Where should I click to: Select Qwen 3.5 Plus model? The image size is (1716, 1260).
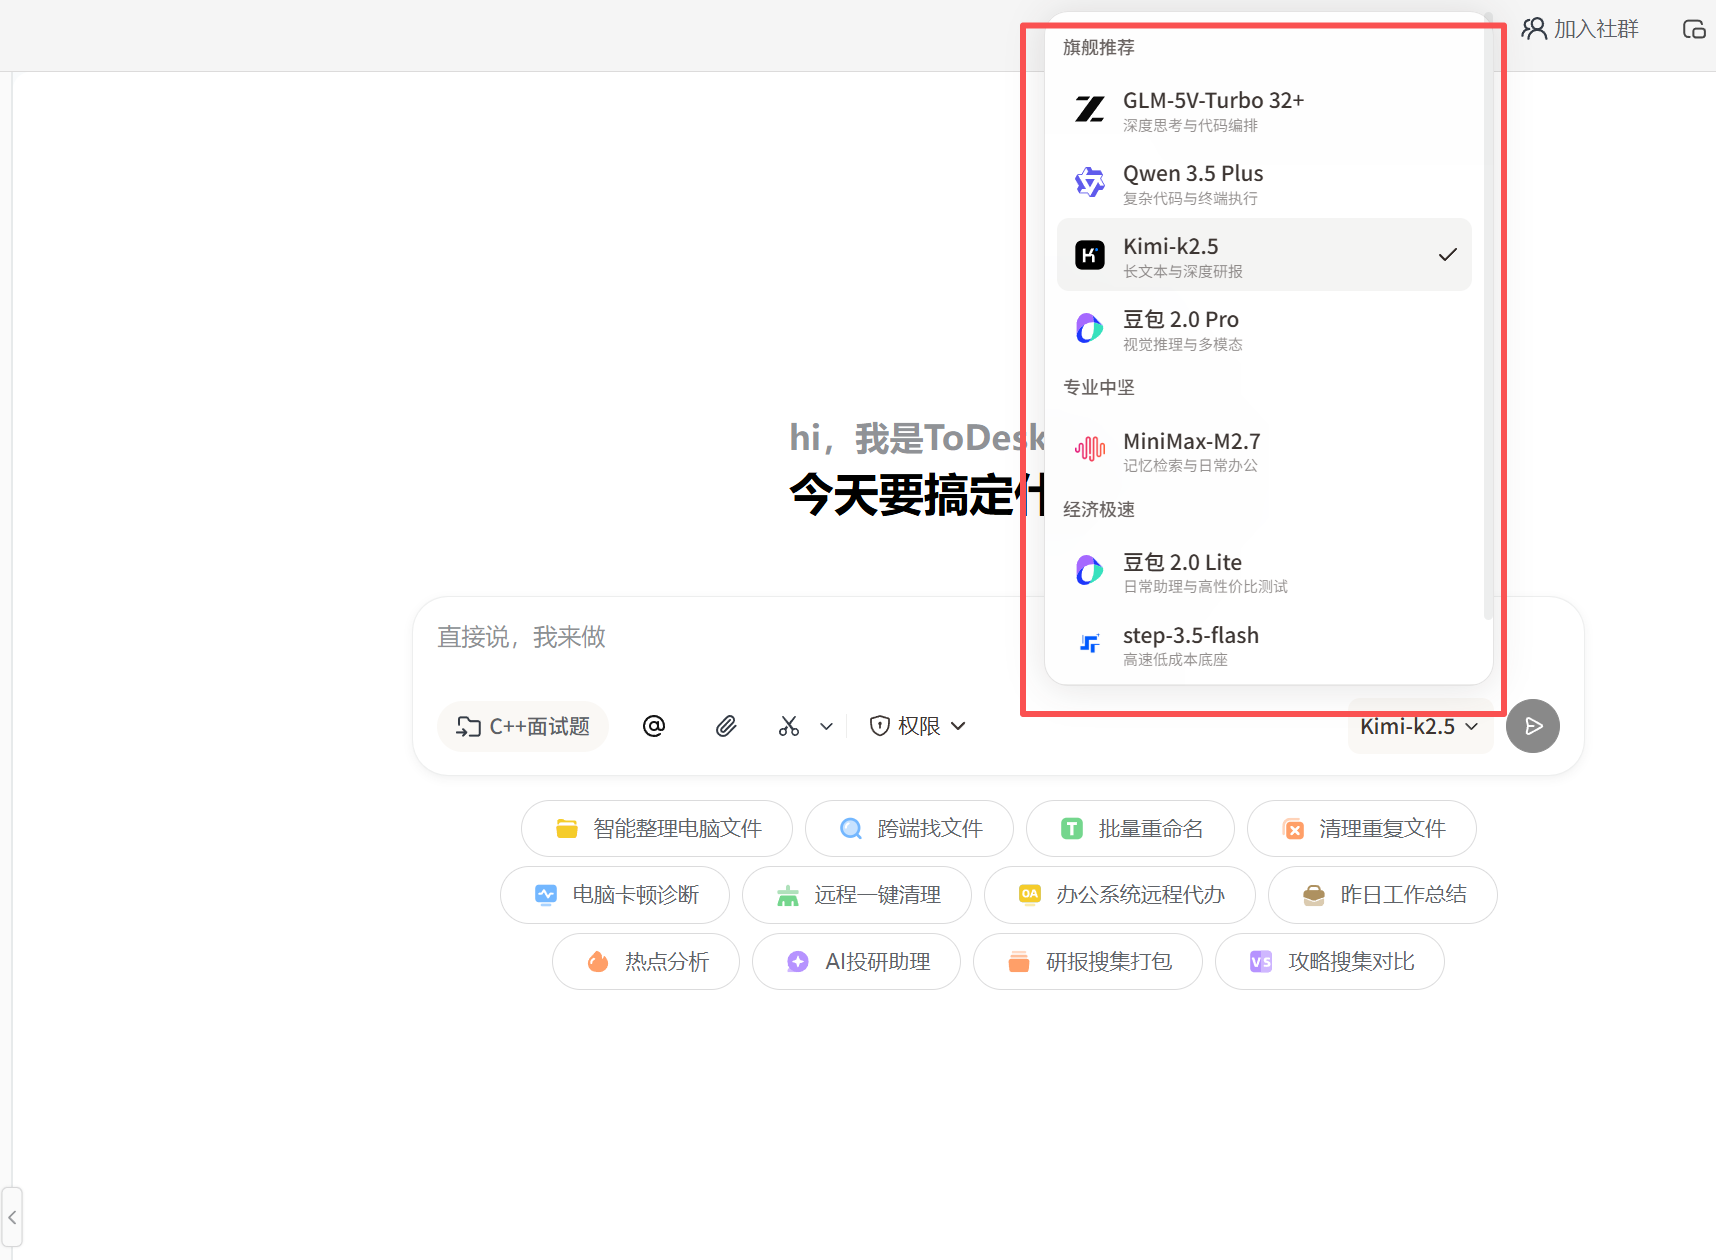(1264, 182)
